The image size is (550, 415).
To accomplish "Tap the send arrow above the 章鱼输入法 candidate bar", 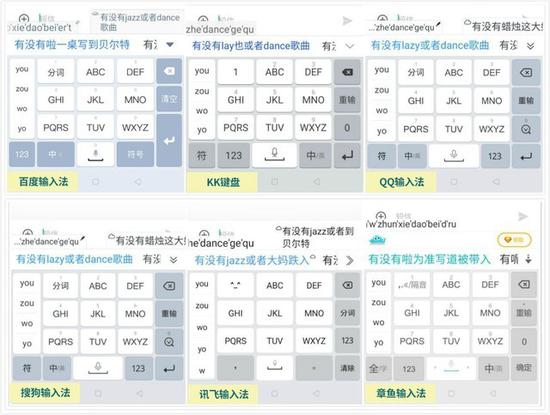I will point(523,216).
